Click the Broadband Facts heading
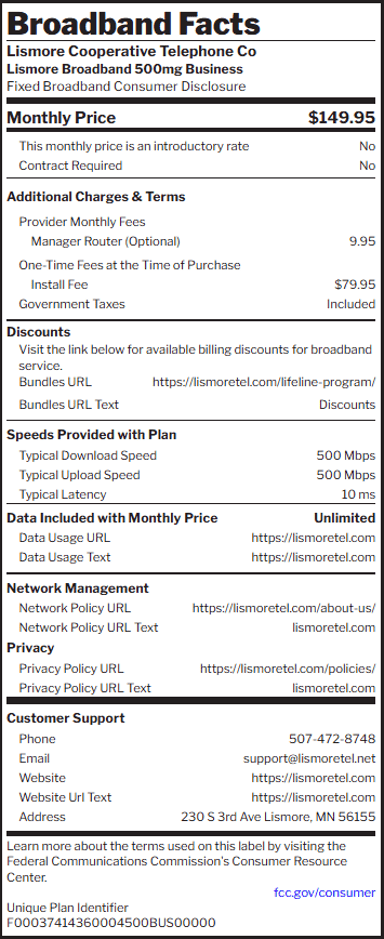Viewport: 384px width, 939px height. pos(134,23)
